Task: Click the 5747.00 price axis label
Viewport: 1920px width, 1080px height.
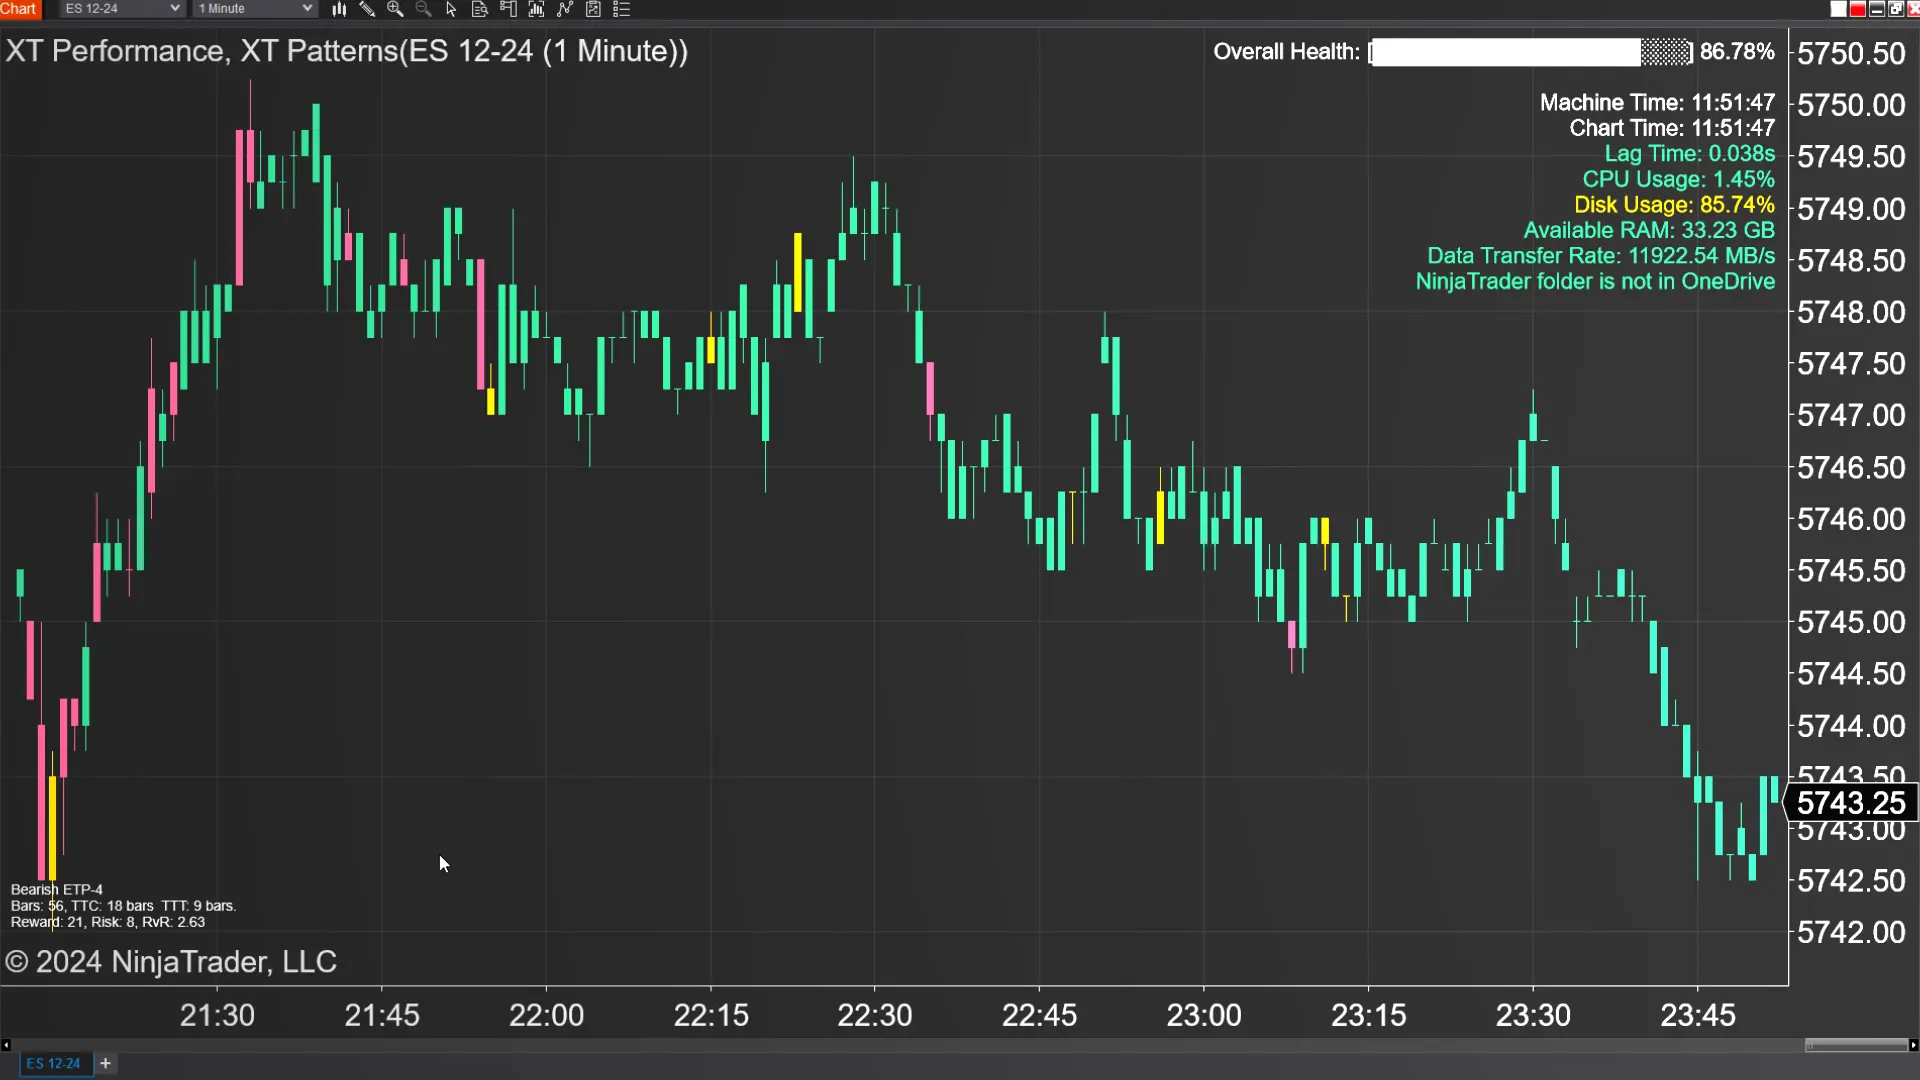Action: [x=1851, y=415]
